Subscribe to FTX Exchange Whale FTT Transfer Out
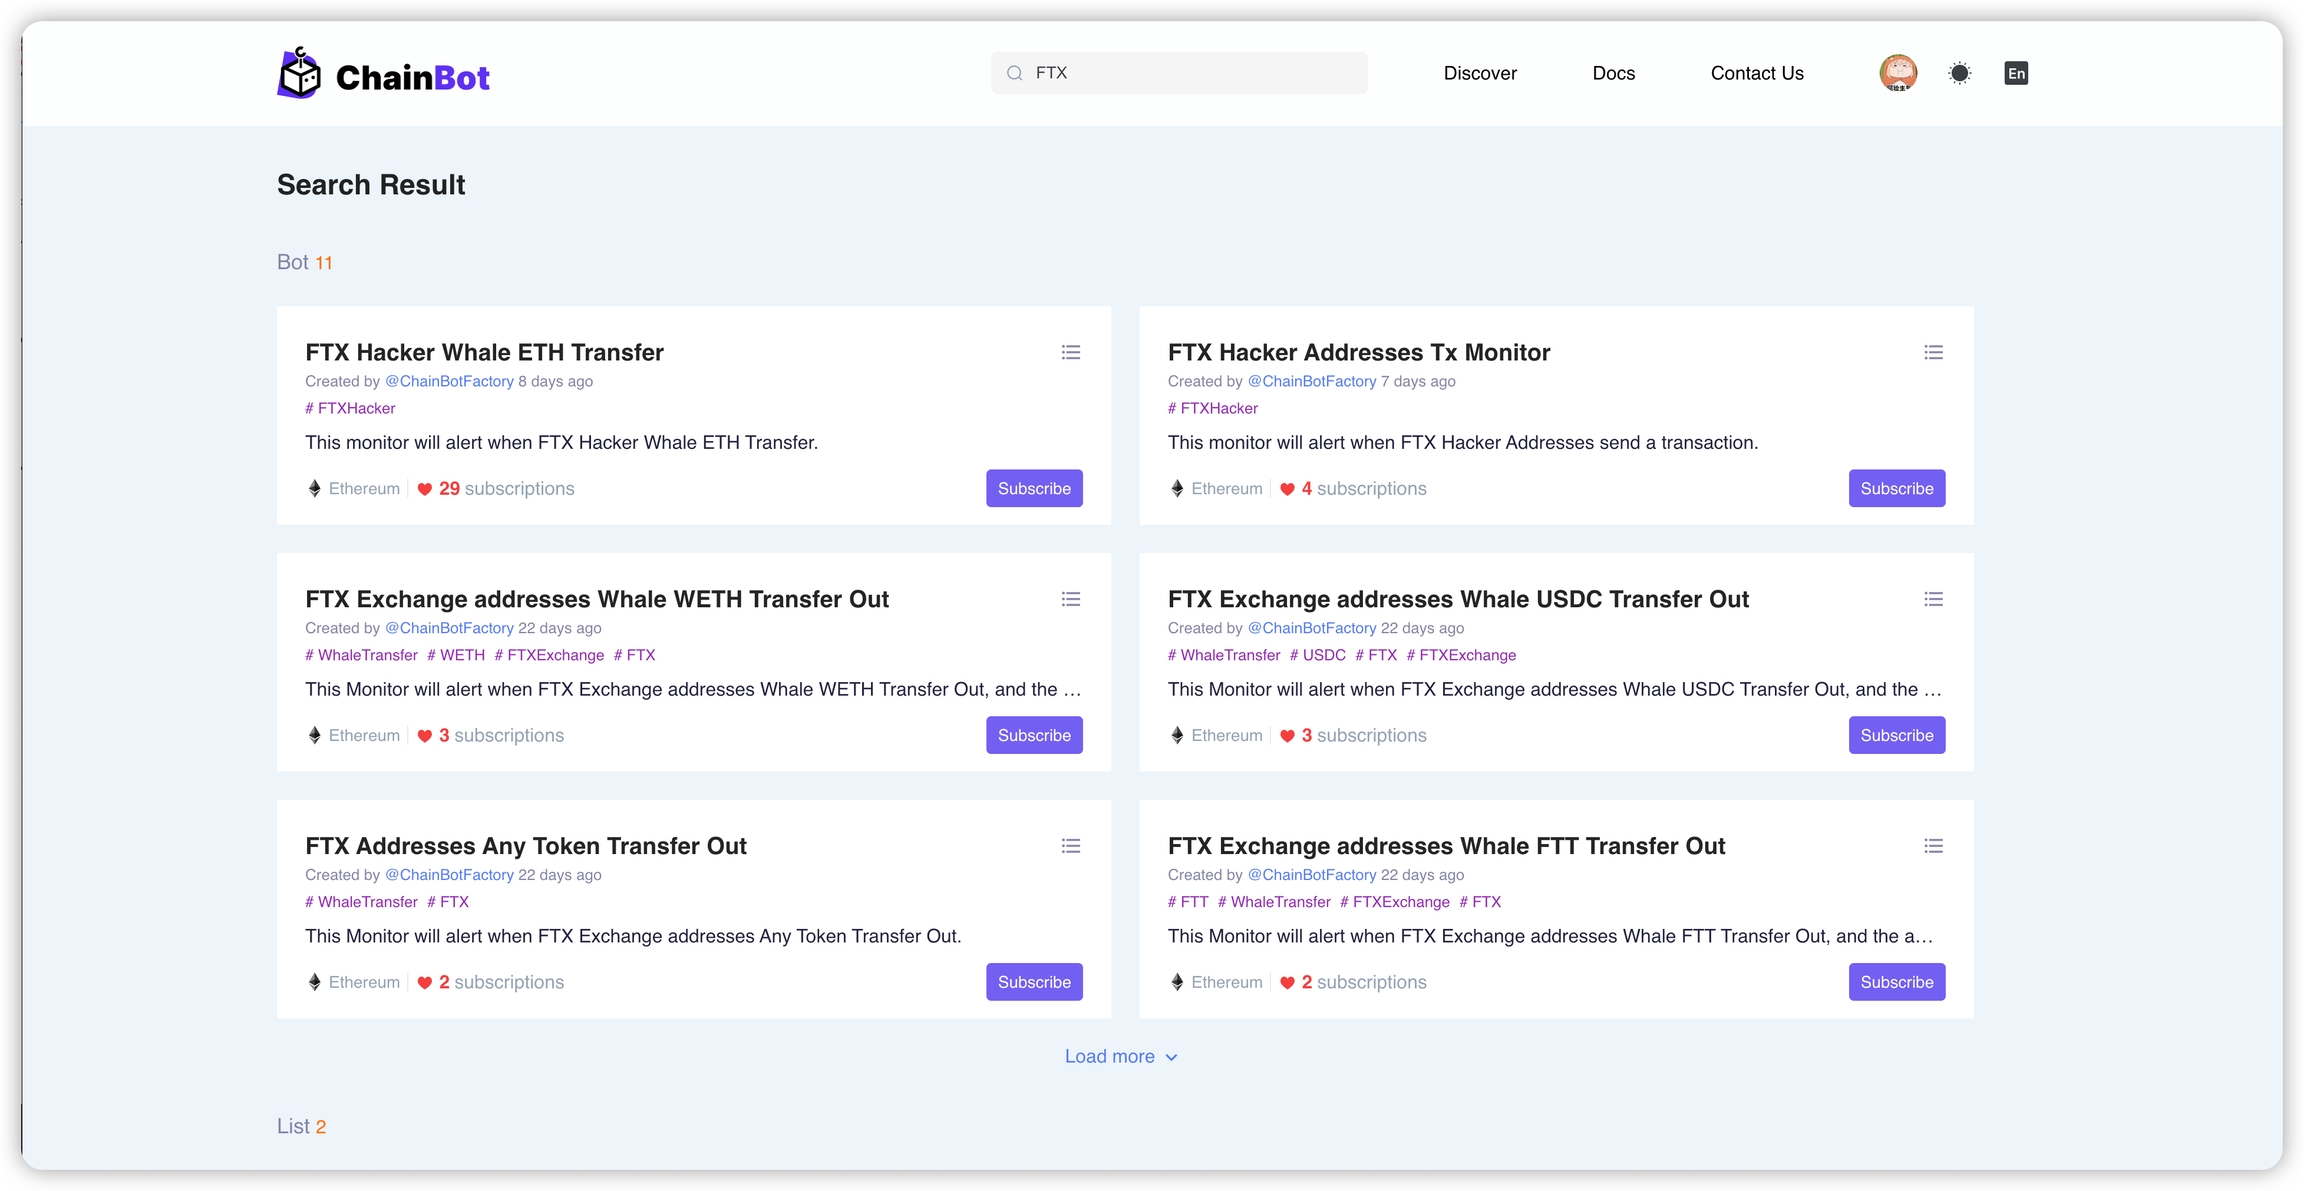Viewport: 2304px width, 1191px height. (1895, 982)
